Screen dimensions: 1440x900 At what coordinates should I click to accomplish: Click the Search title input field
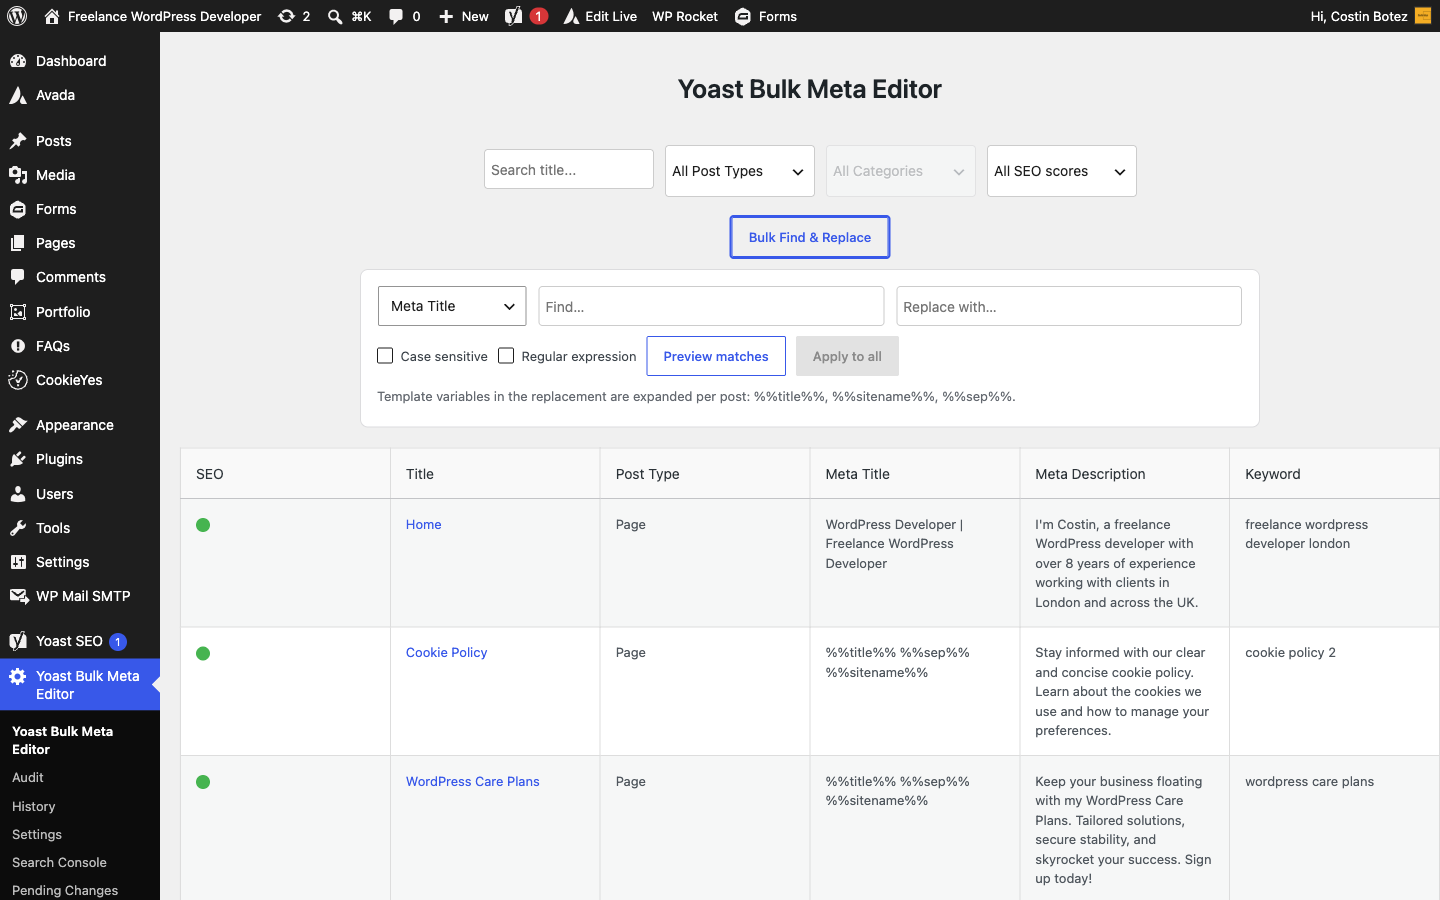pos(569,169)
